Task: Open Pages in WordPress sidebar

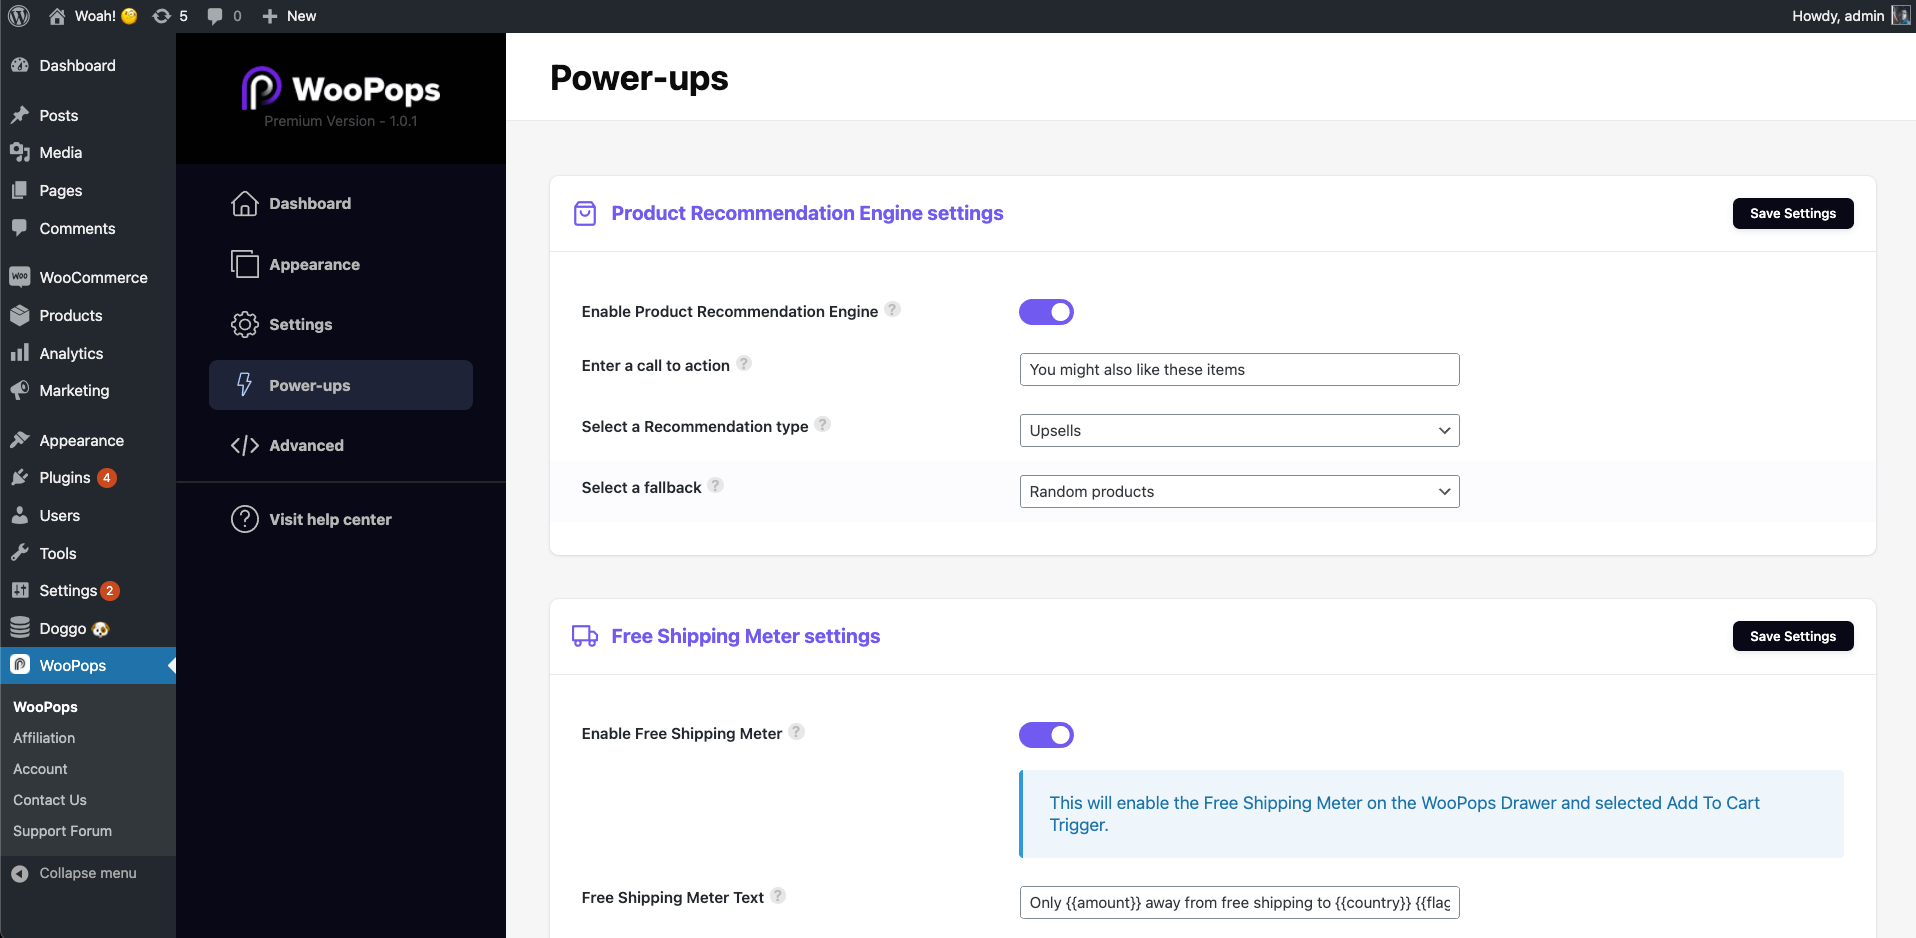Action: (88, 190)
